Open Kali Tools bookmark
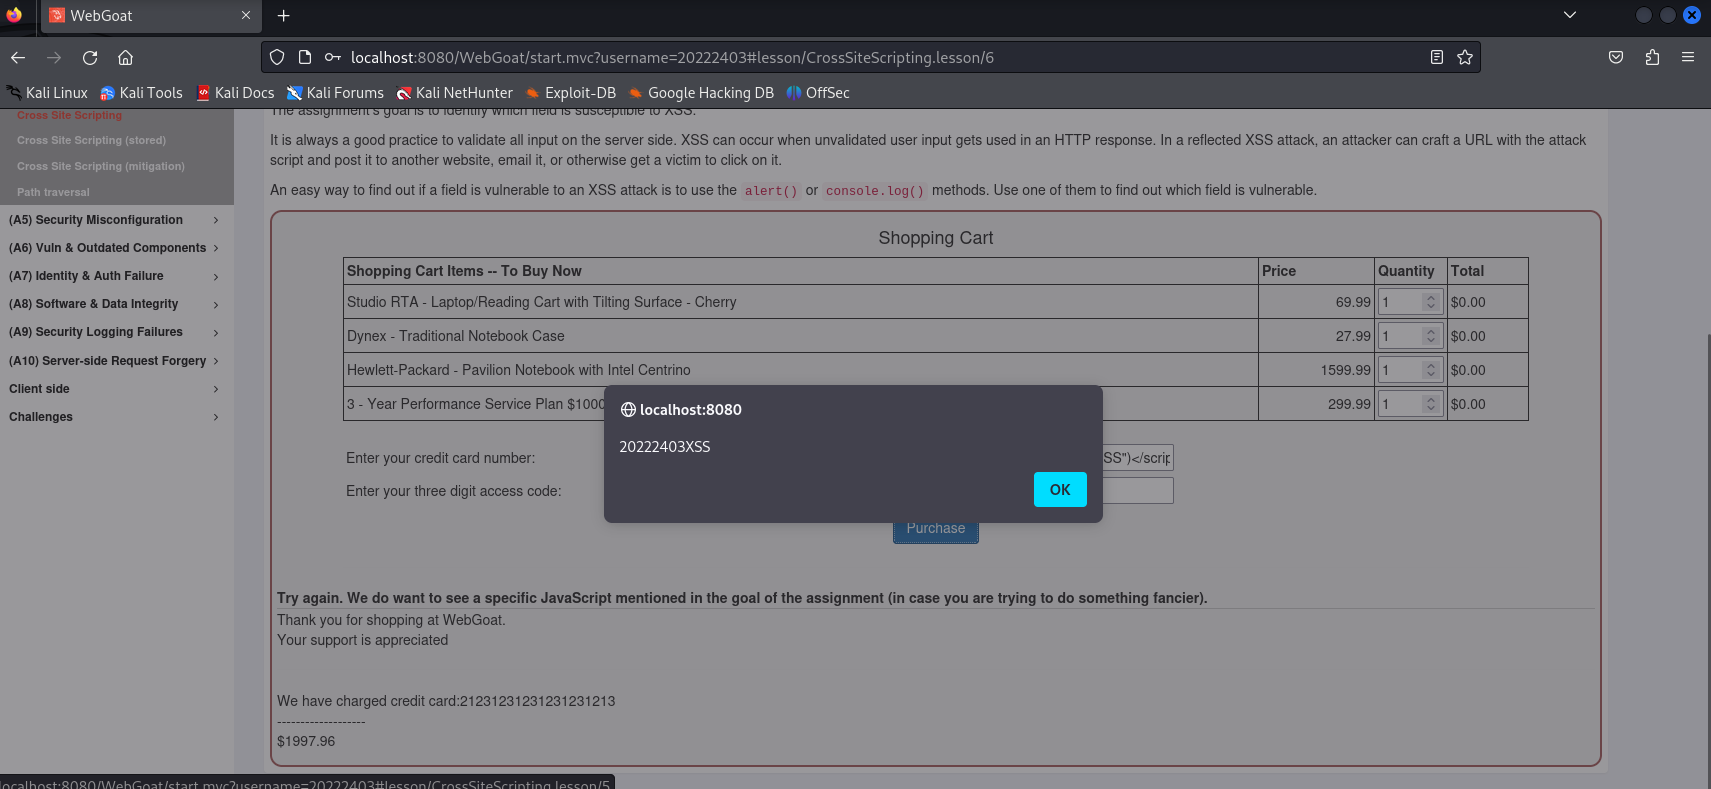1711x789 pixels. click(141, 93)
